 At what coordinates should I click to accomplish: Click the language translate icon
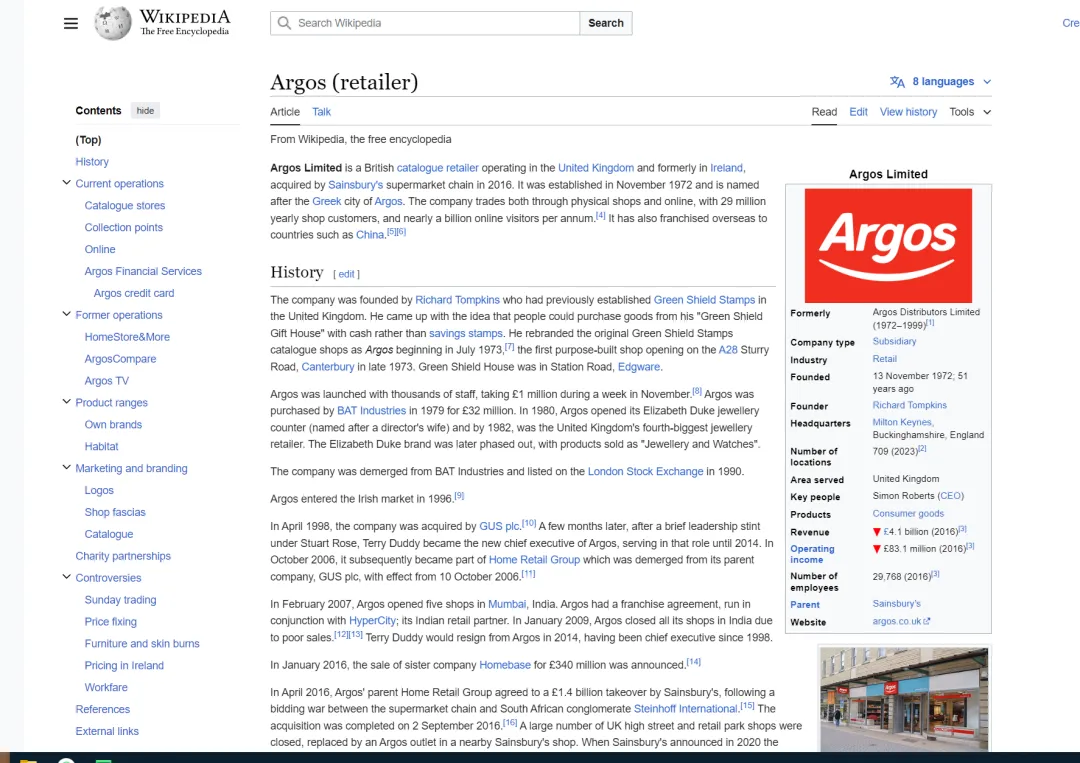pyautogui.click(x=897, y=82)
